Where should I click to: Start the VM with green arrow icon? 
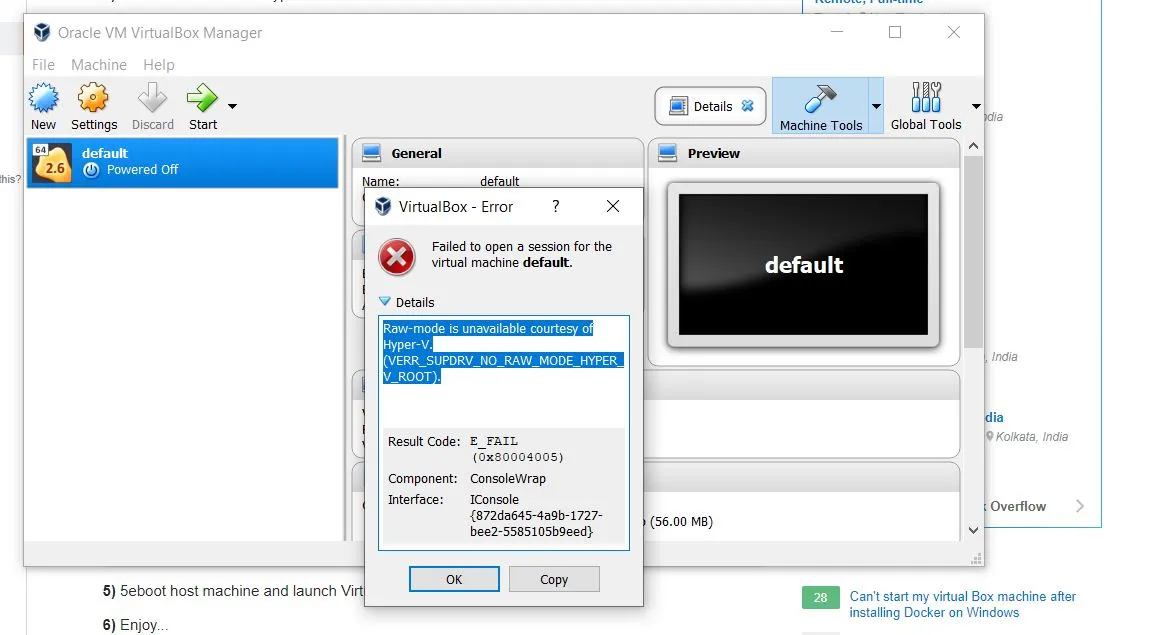point(202,98)
